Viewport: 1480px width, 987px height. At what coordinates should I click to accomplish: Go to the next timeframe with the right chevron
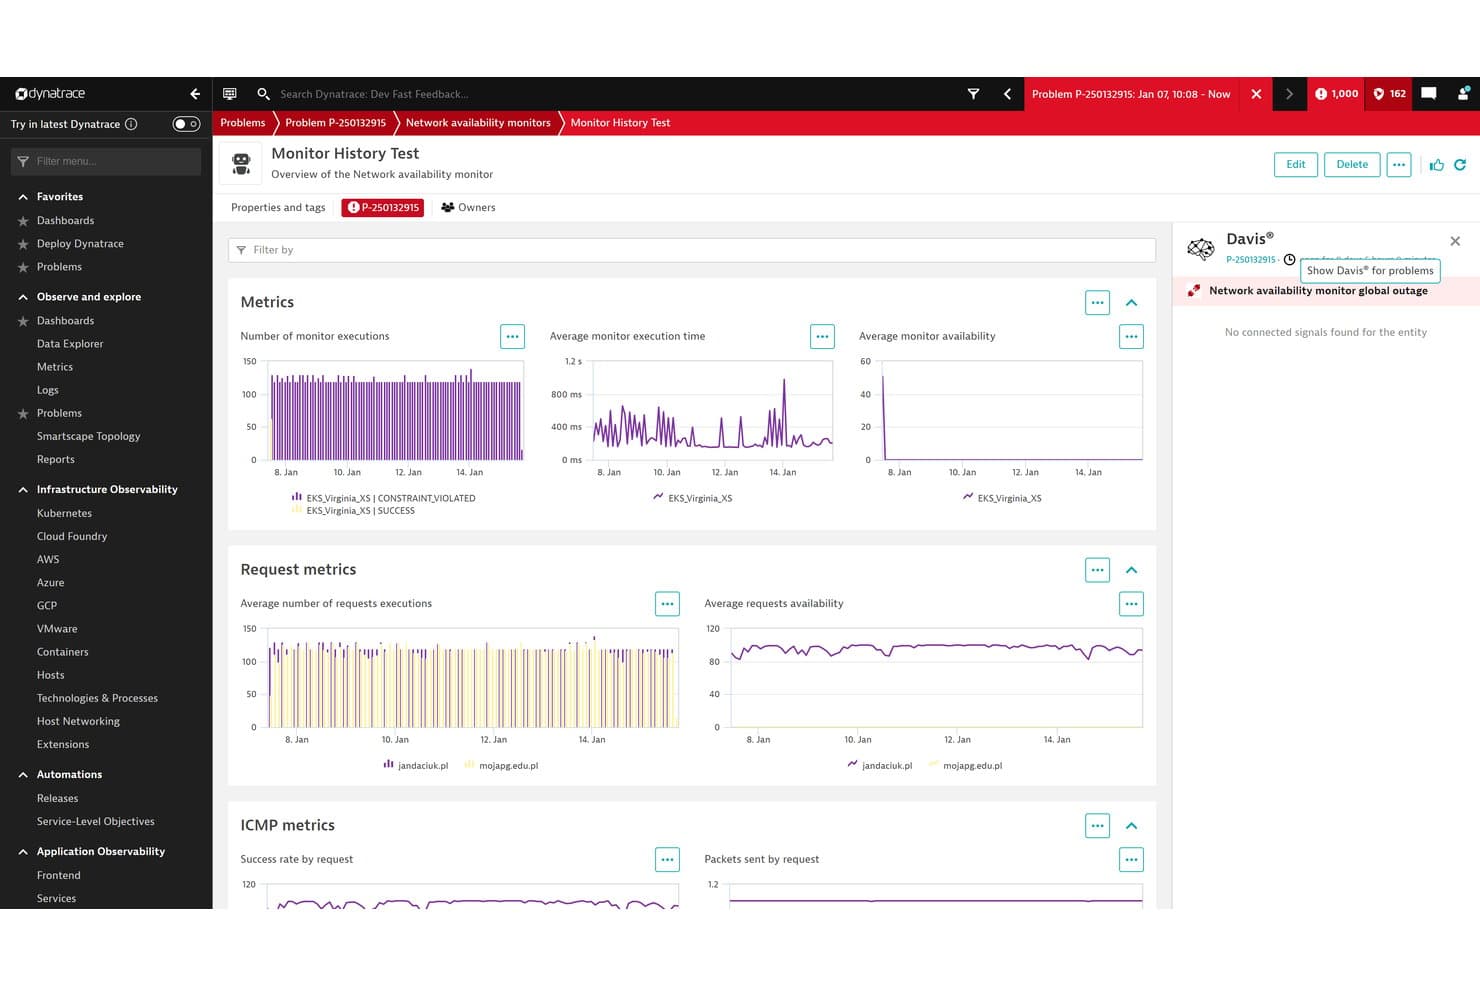[1289, 94]
